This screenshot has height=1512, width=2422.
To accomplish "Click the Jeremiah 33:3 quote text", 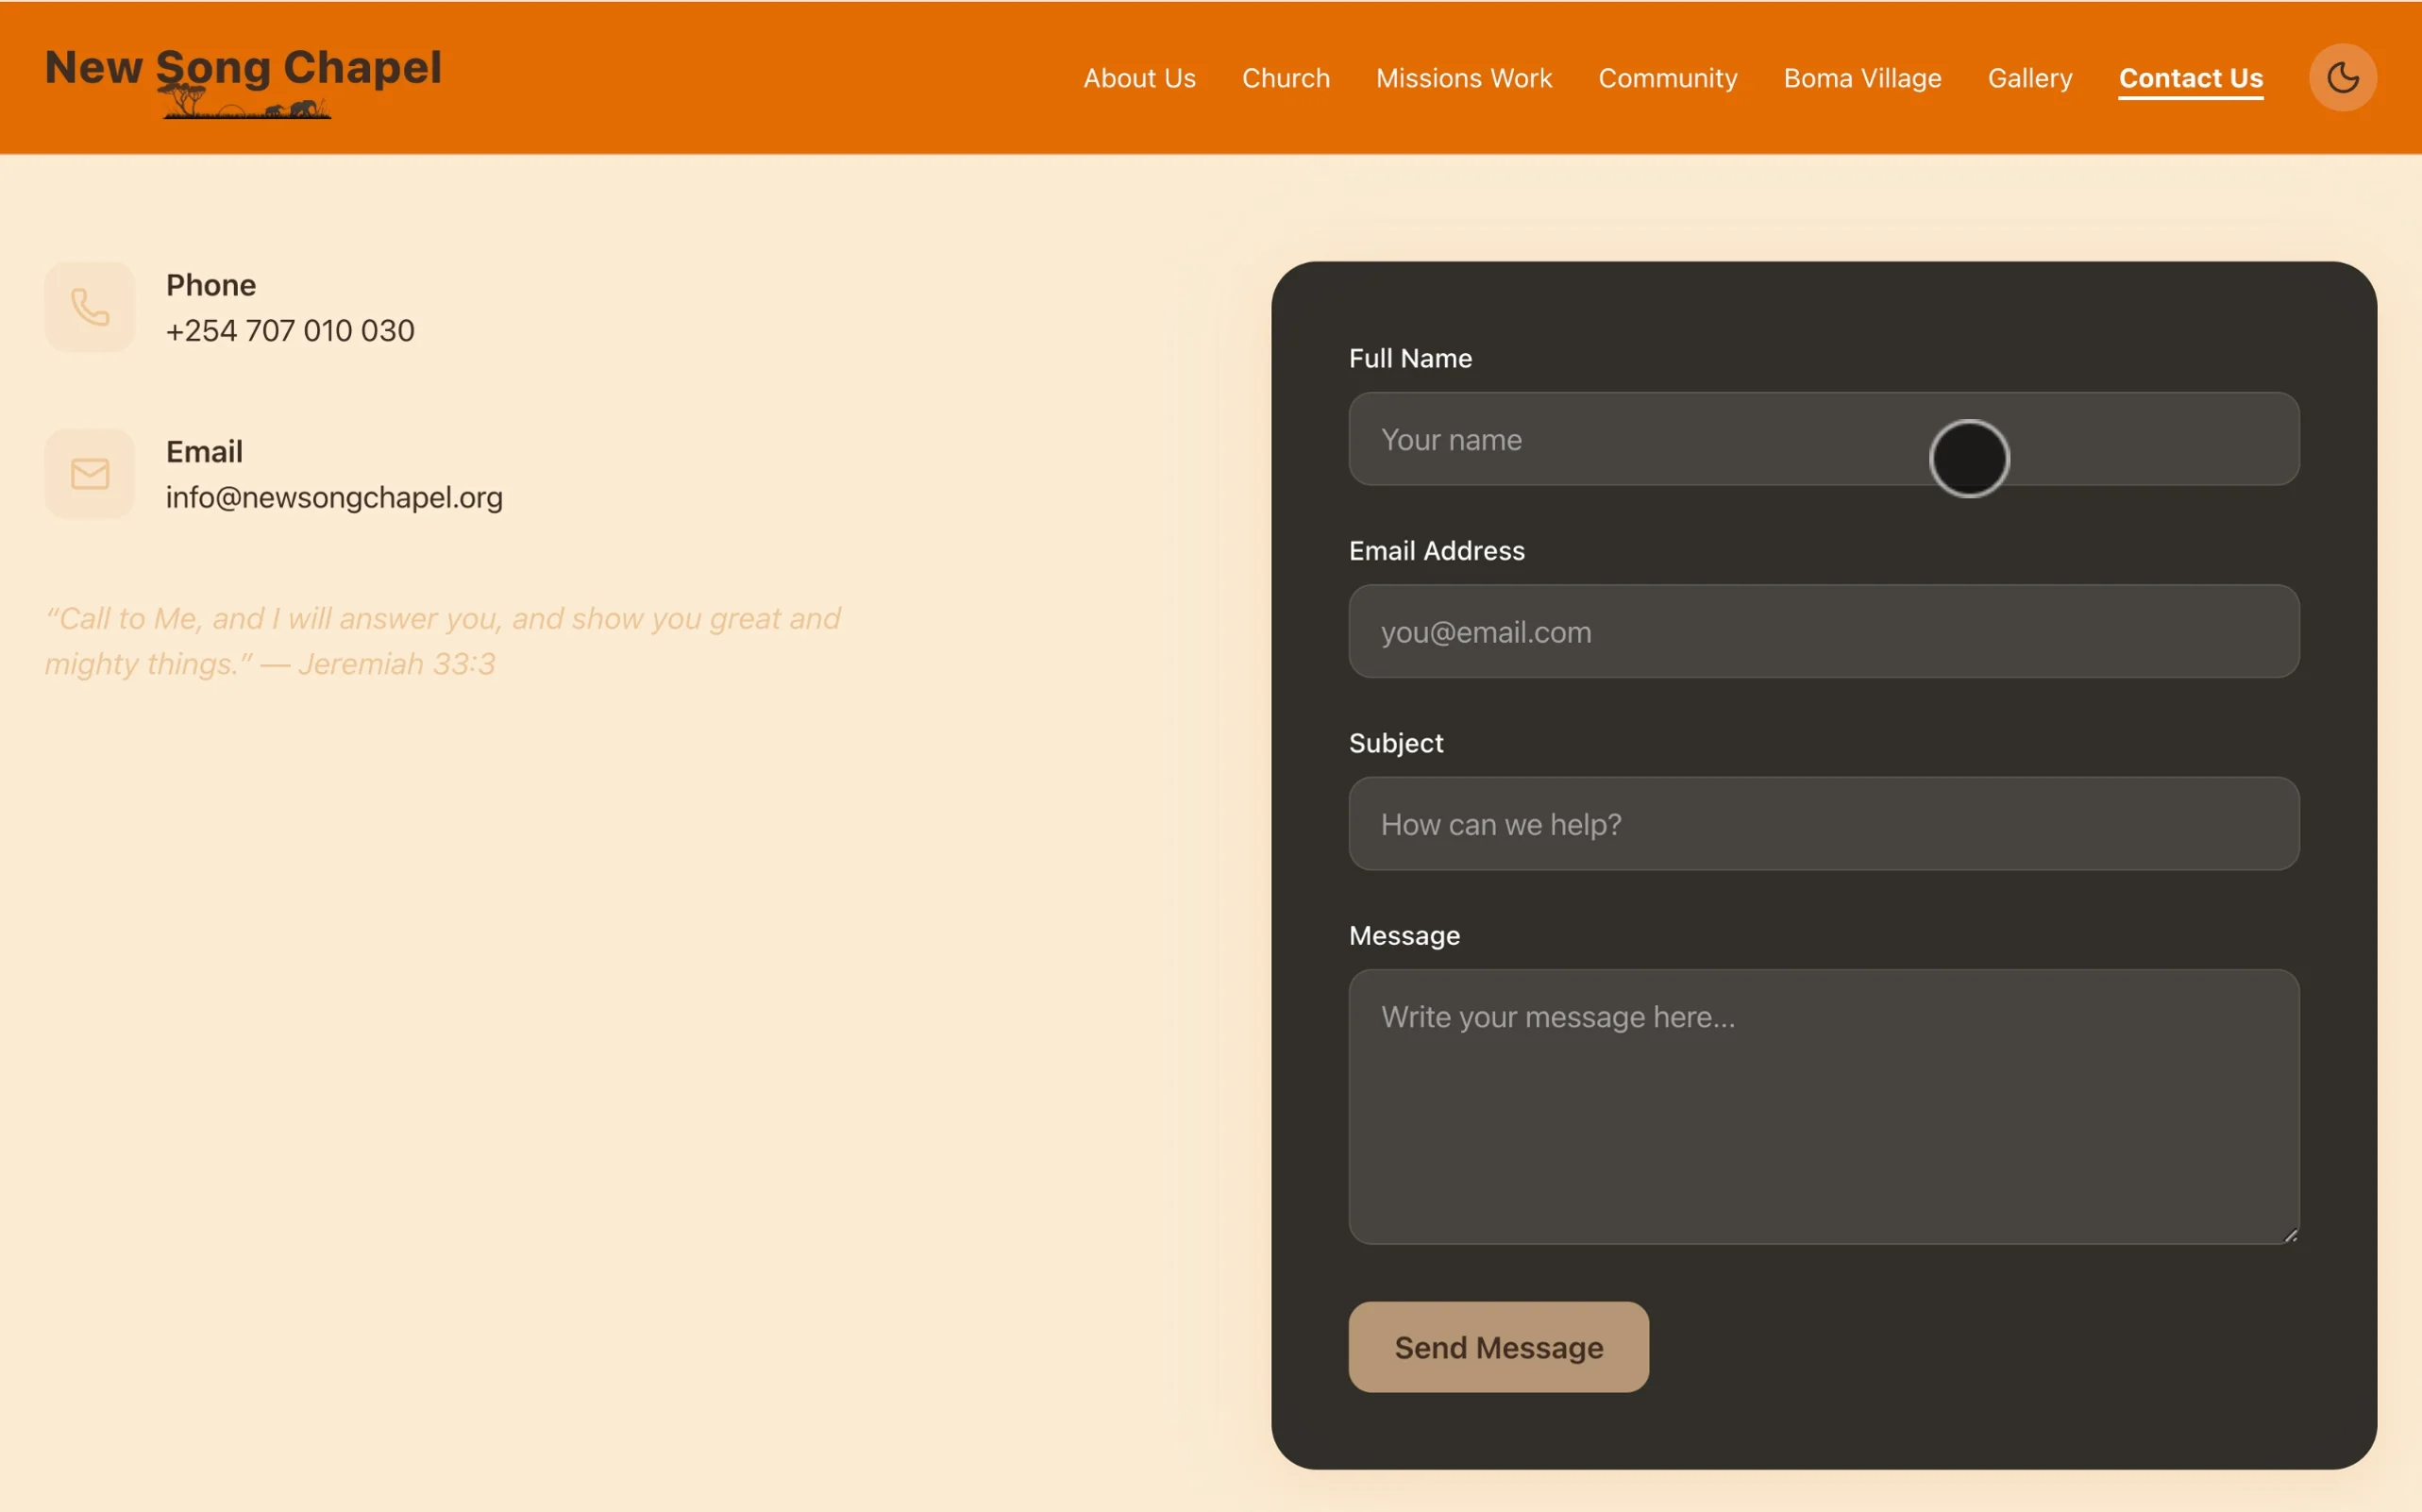I will tap(443, 641).
